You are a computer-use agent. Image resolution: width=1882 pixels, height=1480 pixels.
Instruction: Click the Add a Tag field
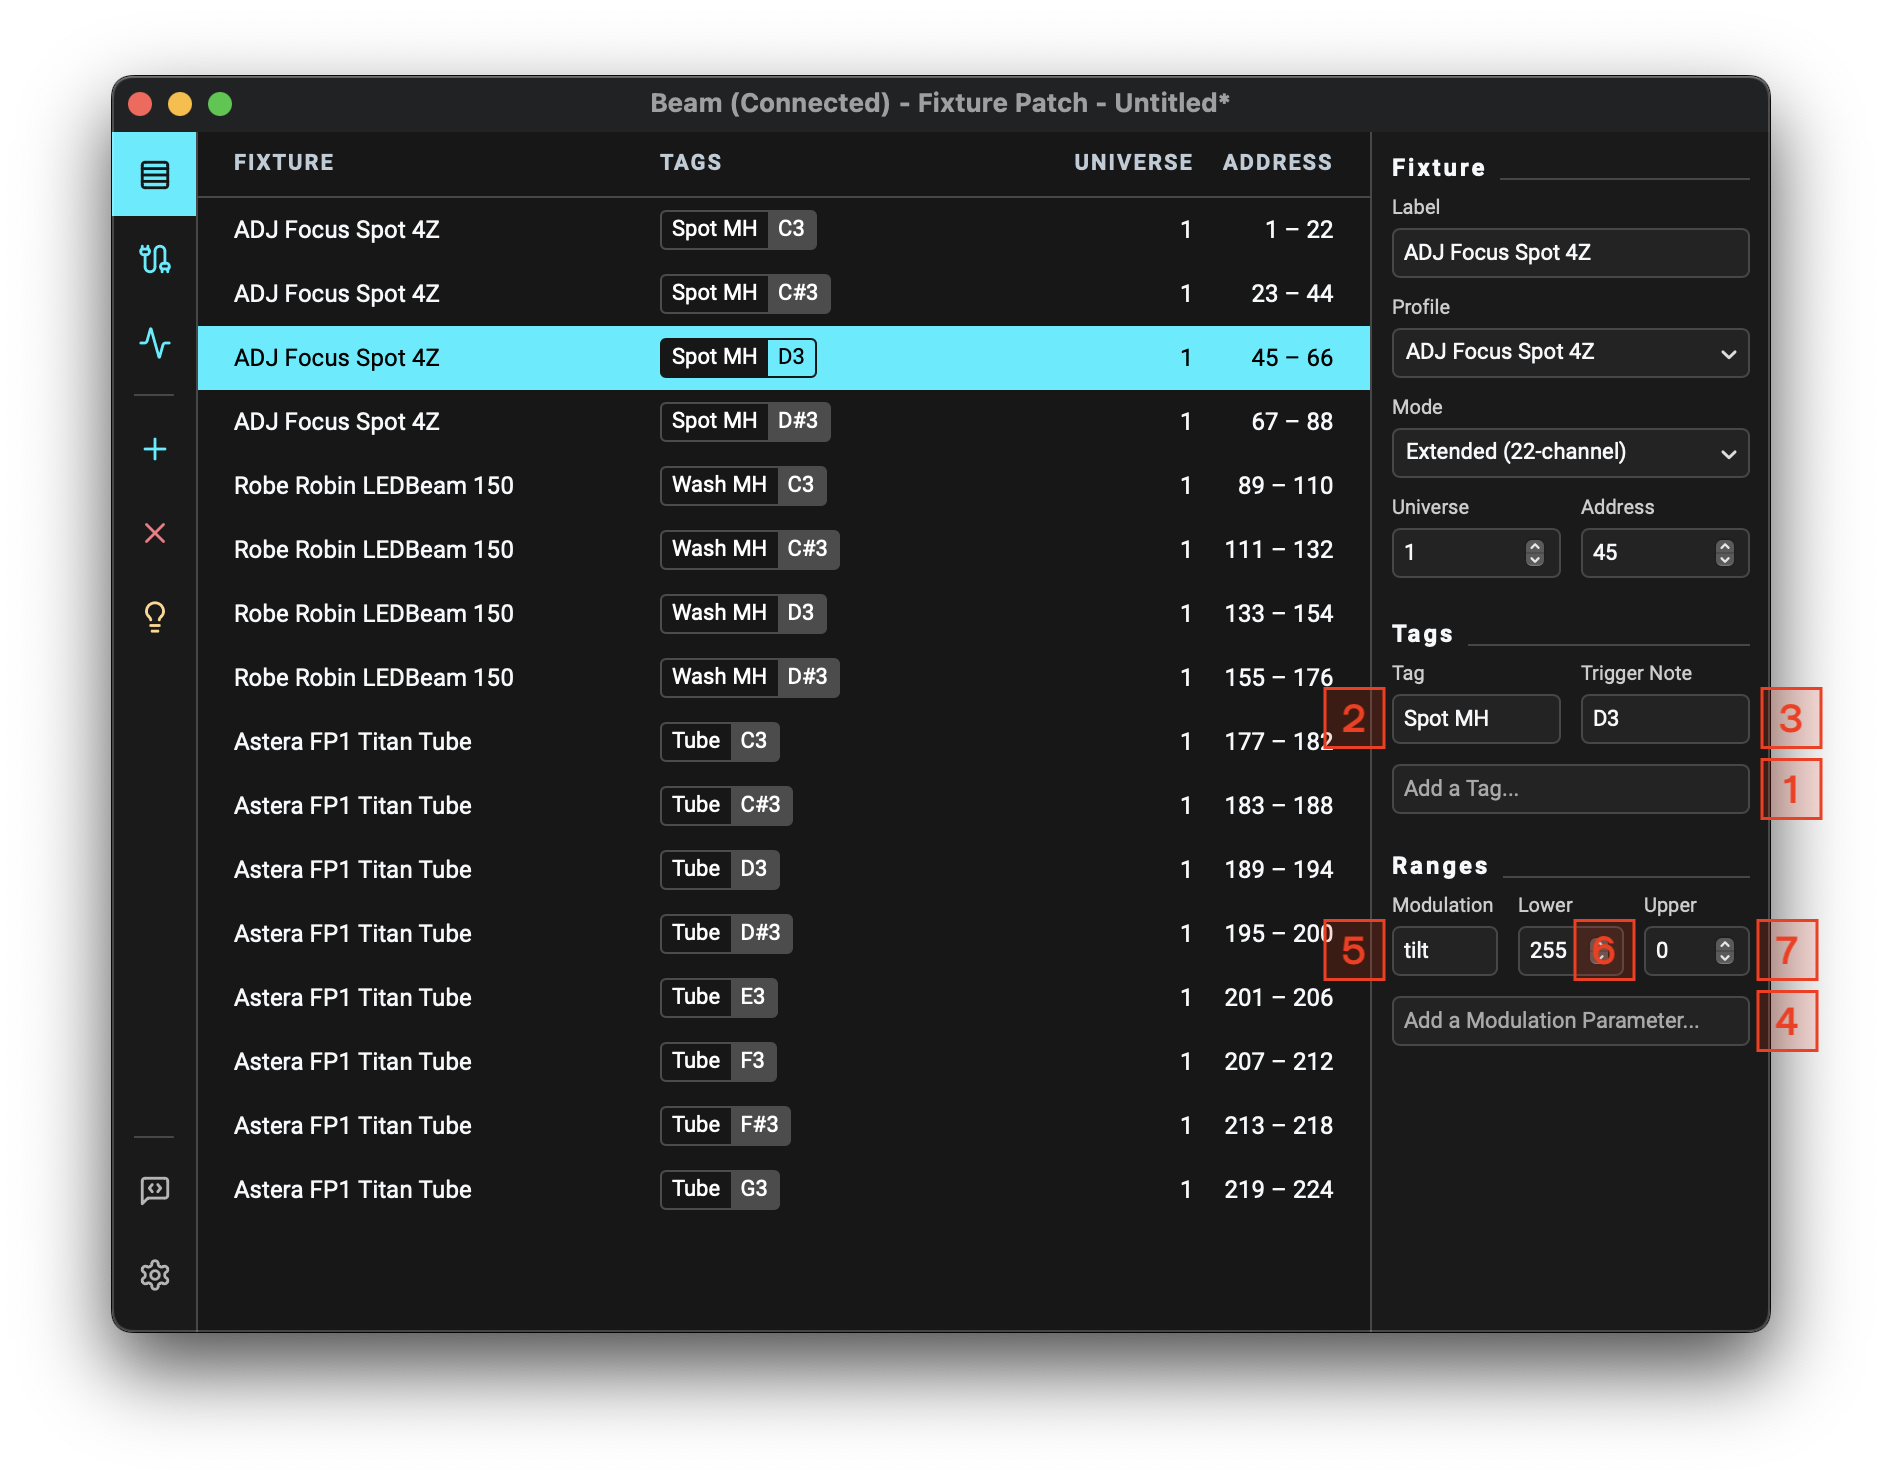(1570, 789)
